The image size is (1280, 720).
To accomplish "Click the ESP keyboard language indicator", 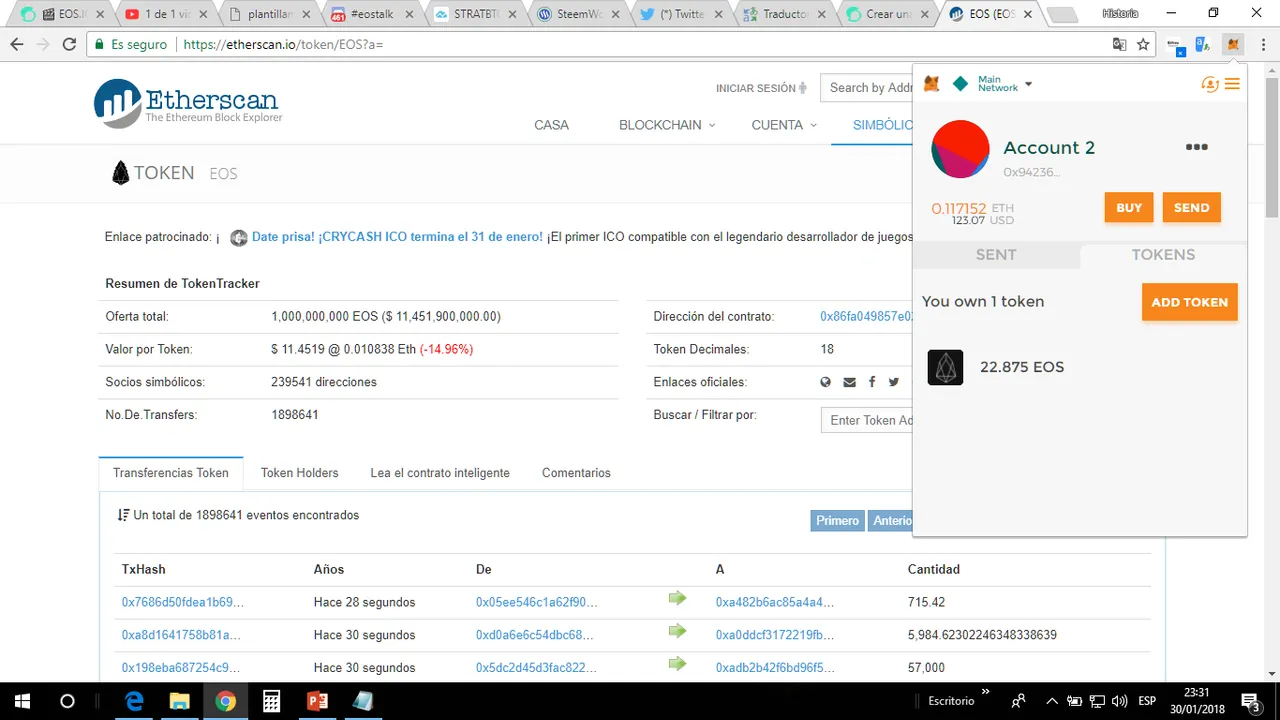I will coord(1147,701).
